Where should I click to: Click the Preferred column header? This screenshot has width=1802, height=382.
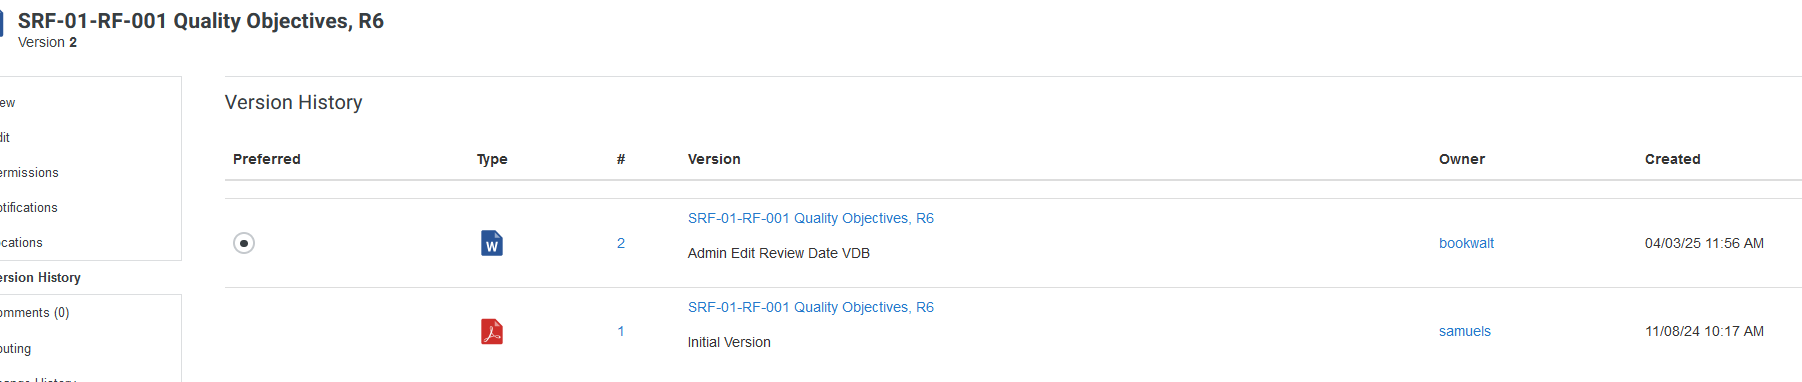[266, 159]
